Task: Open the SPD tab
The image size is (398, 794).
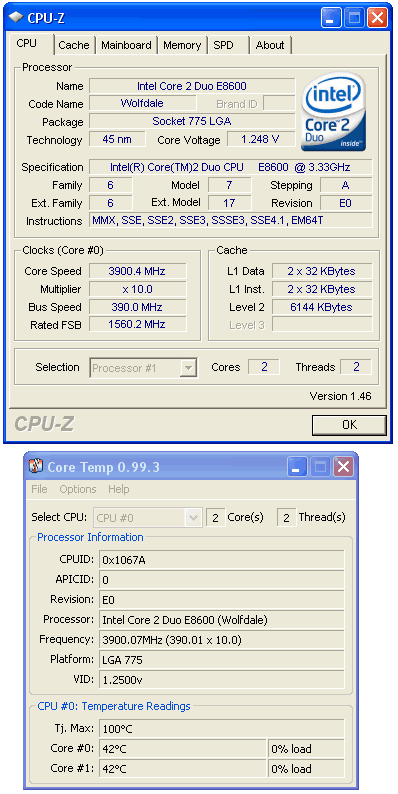Action: (223, 45)
